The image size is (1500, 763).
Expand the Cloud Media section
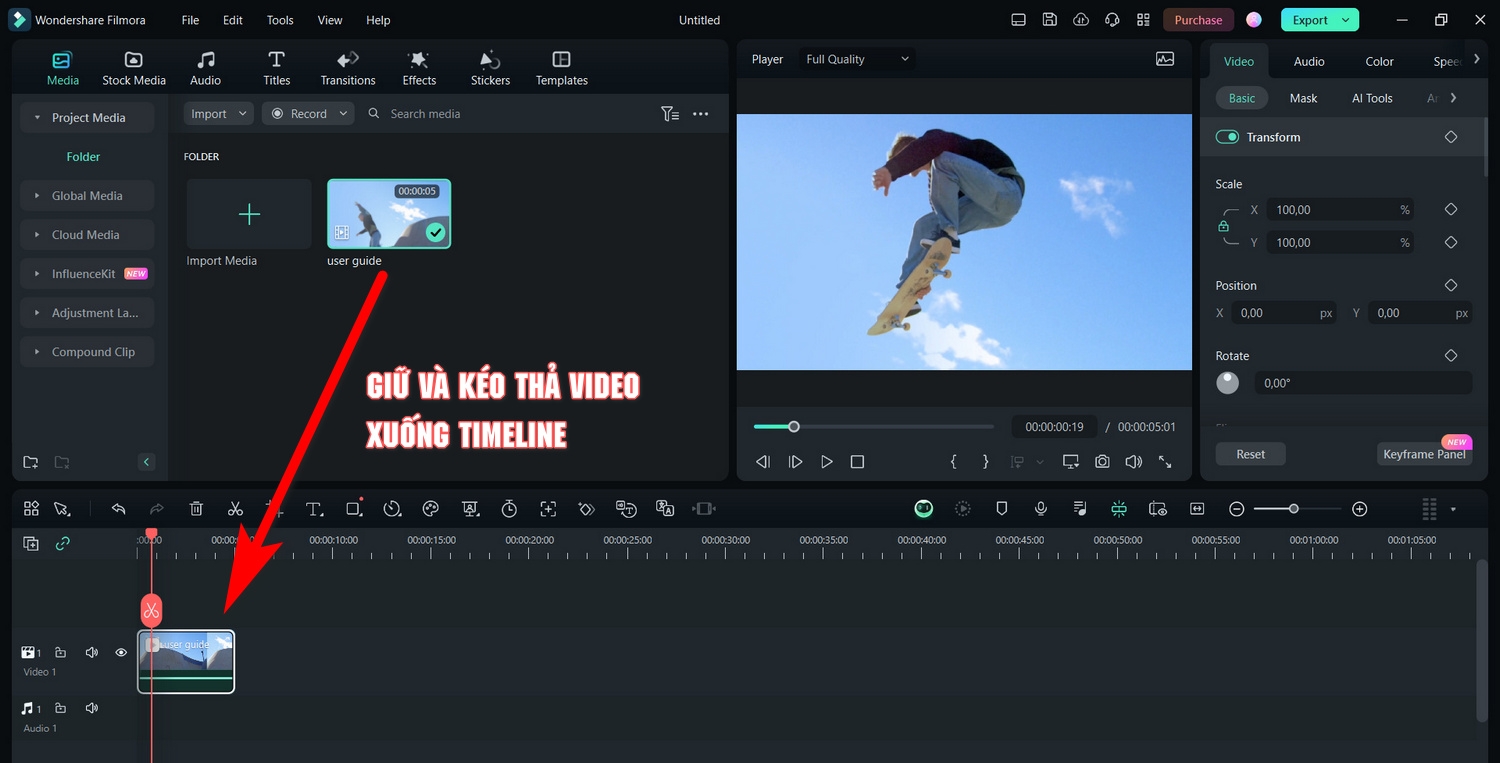87,234
